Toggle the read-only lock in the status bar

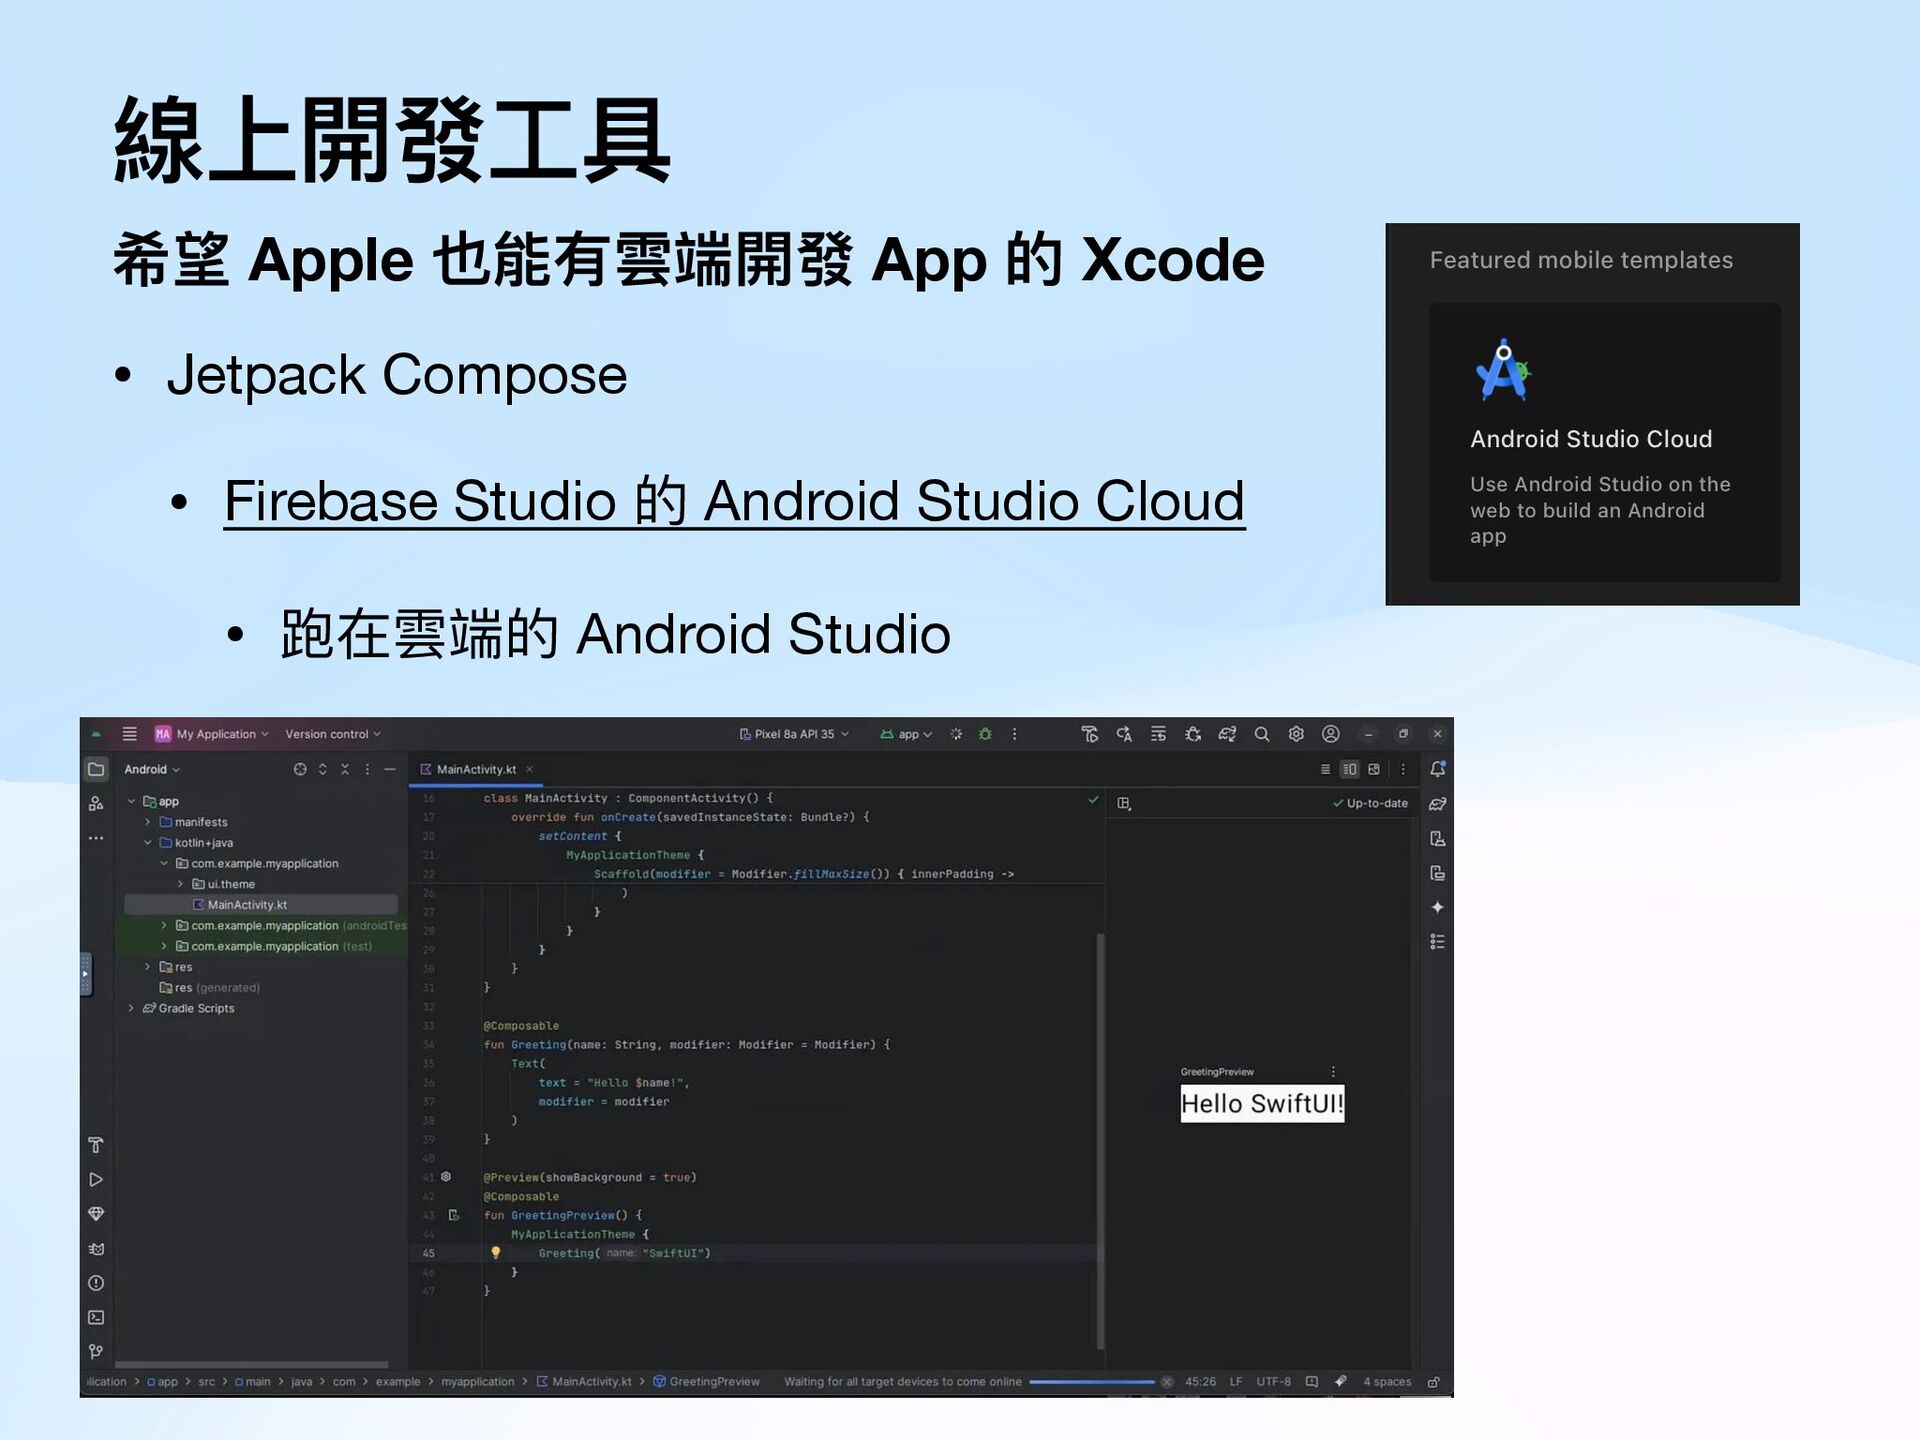1434,1382
